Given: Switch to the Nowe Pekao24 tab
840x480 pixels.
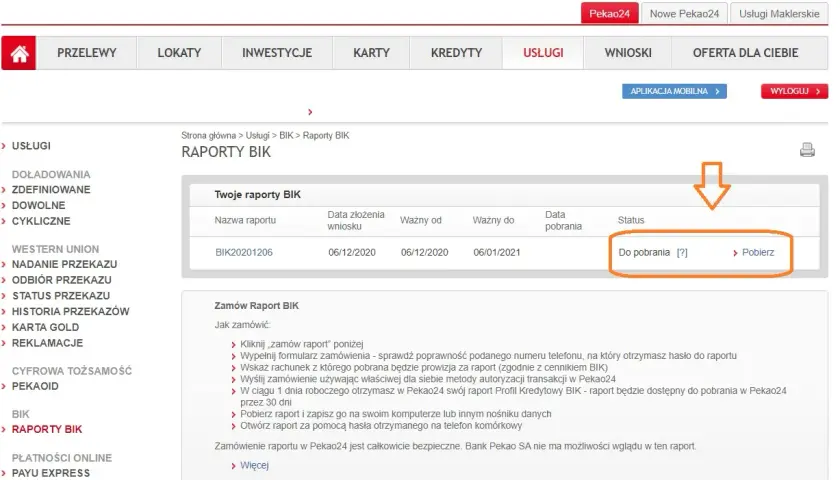Looking at the screenshot, I should pos(684,13).
